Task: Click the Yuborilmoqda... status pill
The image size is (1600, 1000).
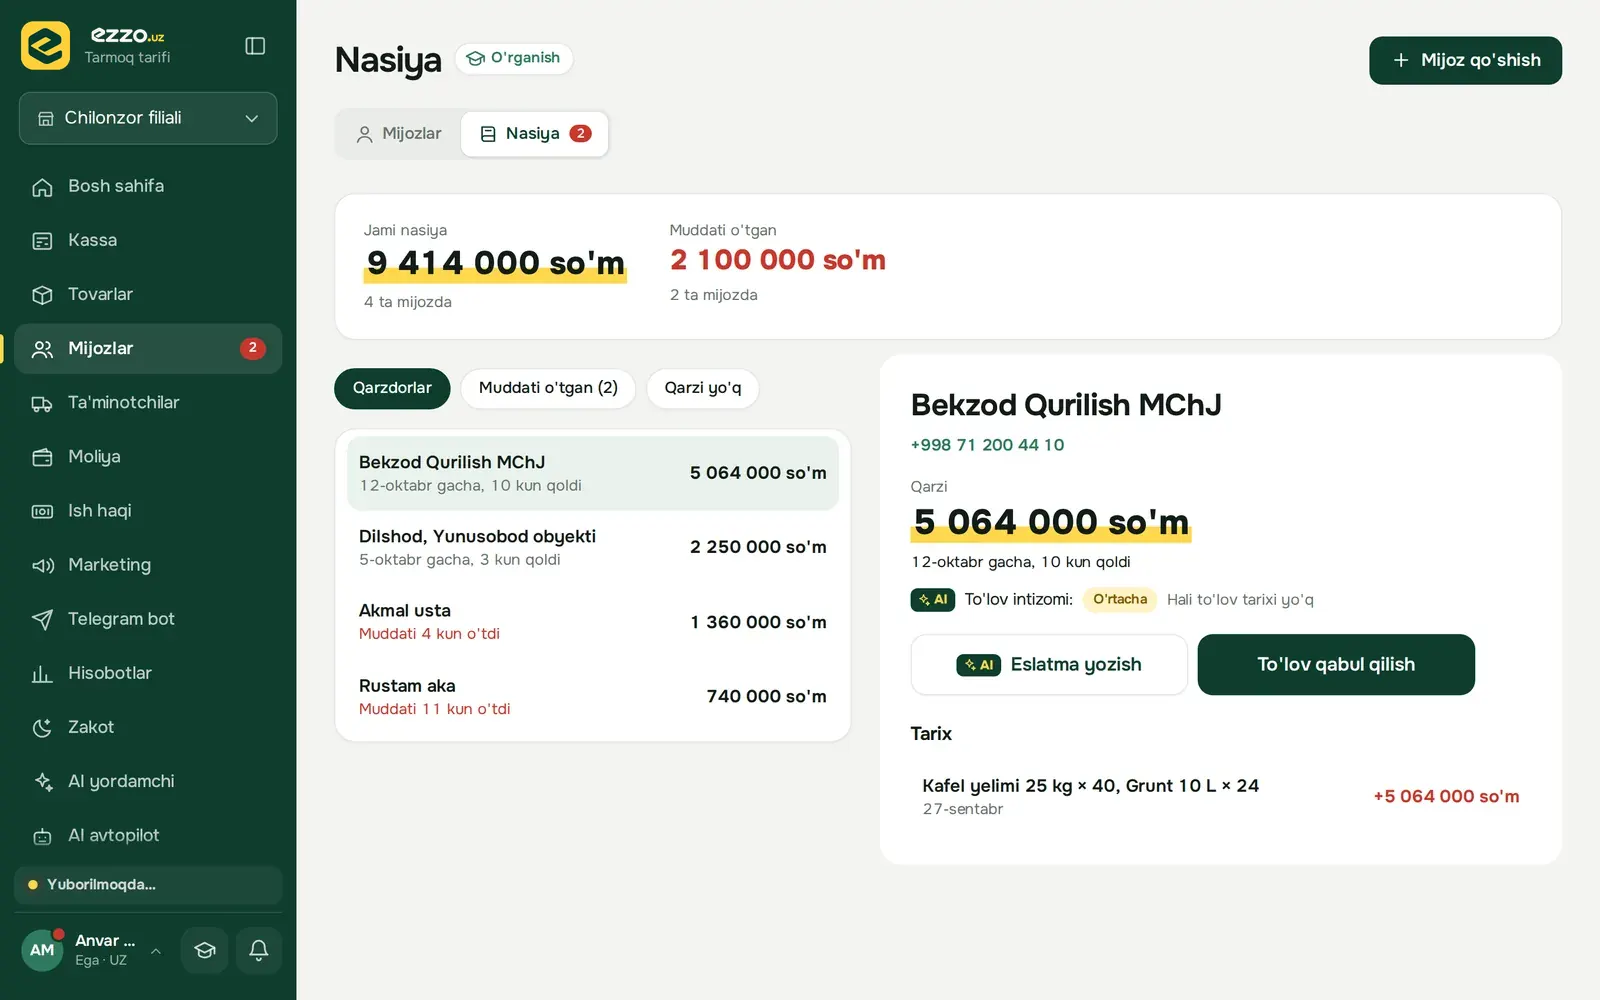Action: coord(148,885)
